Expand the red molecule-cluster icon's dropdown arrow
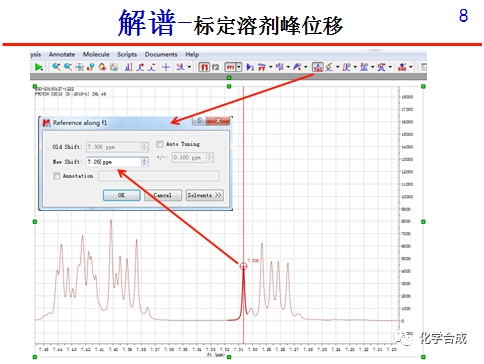The height and width of the screenshot is (364, 484). click(411, 67)
